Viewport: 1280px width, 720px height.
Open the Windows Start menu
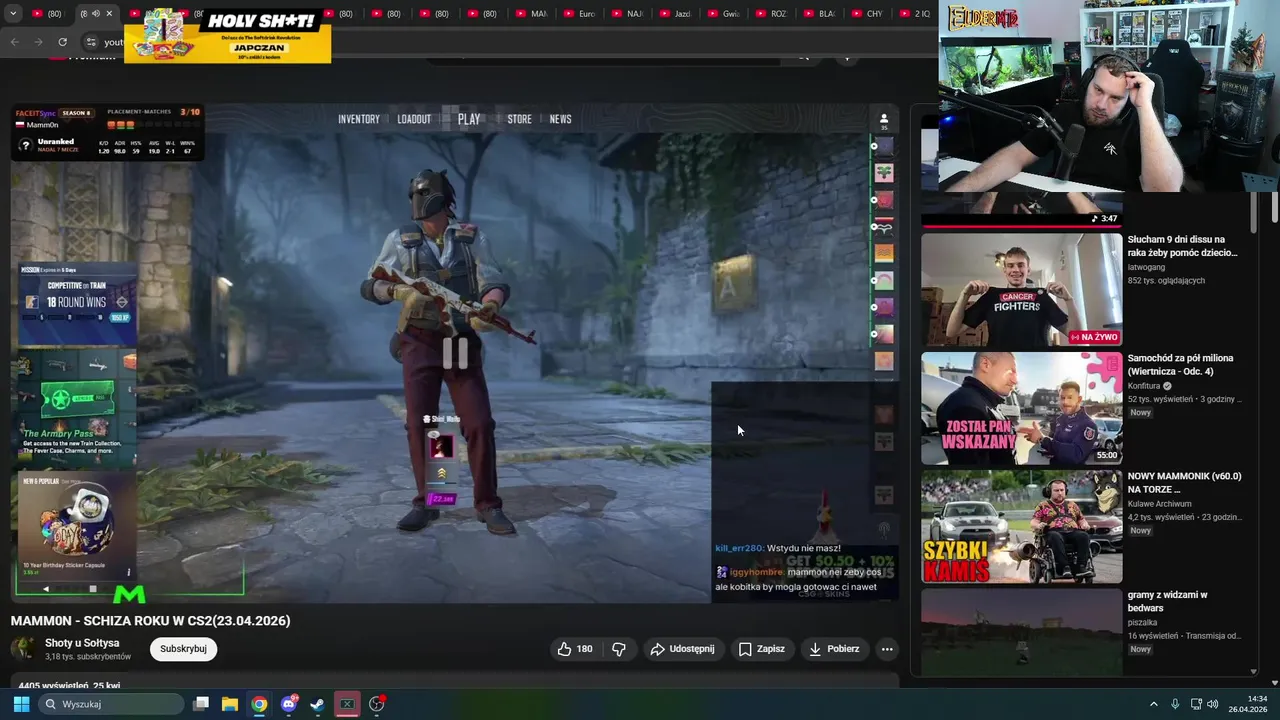[x=21, y=704]
